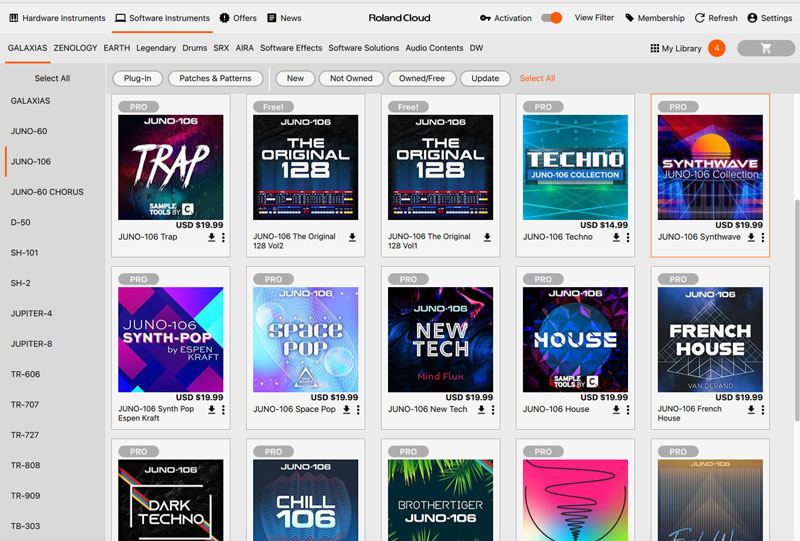800x541 pixels.
Task: Open three-dot menu for JUNO-106 Space Pop
Action: click(358, 410)
